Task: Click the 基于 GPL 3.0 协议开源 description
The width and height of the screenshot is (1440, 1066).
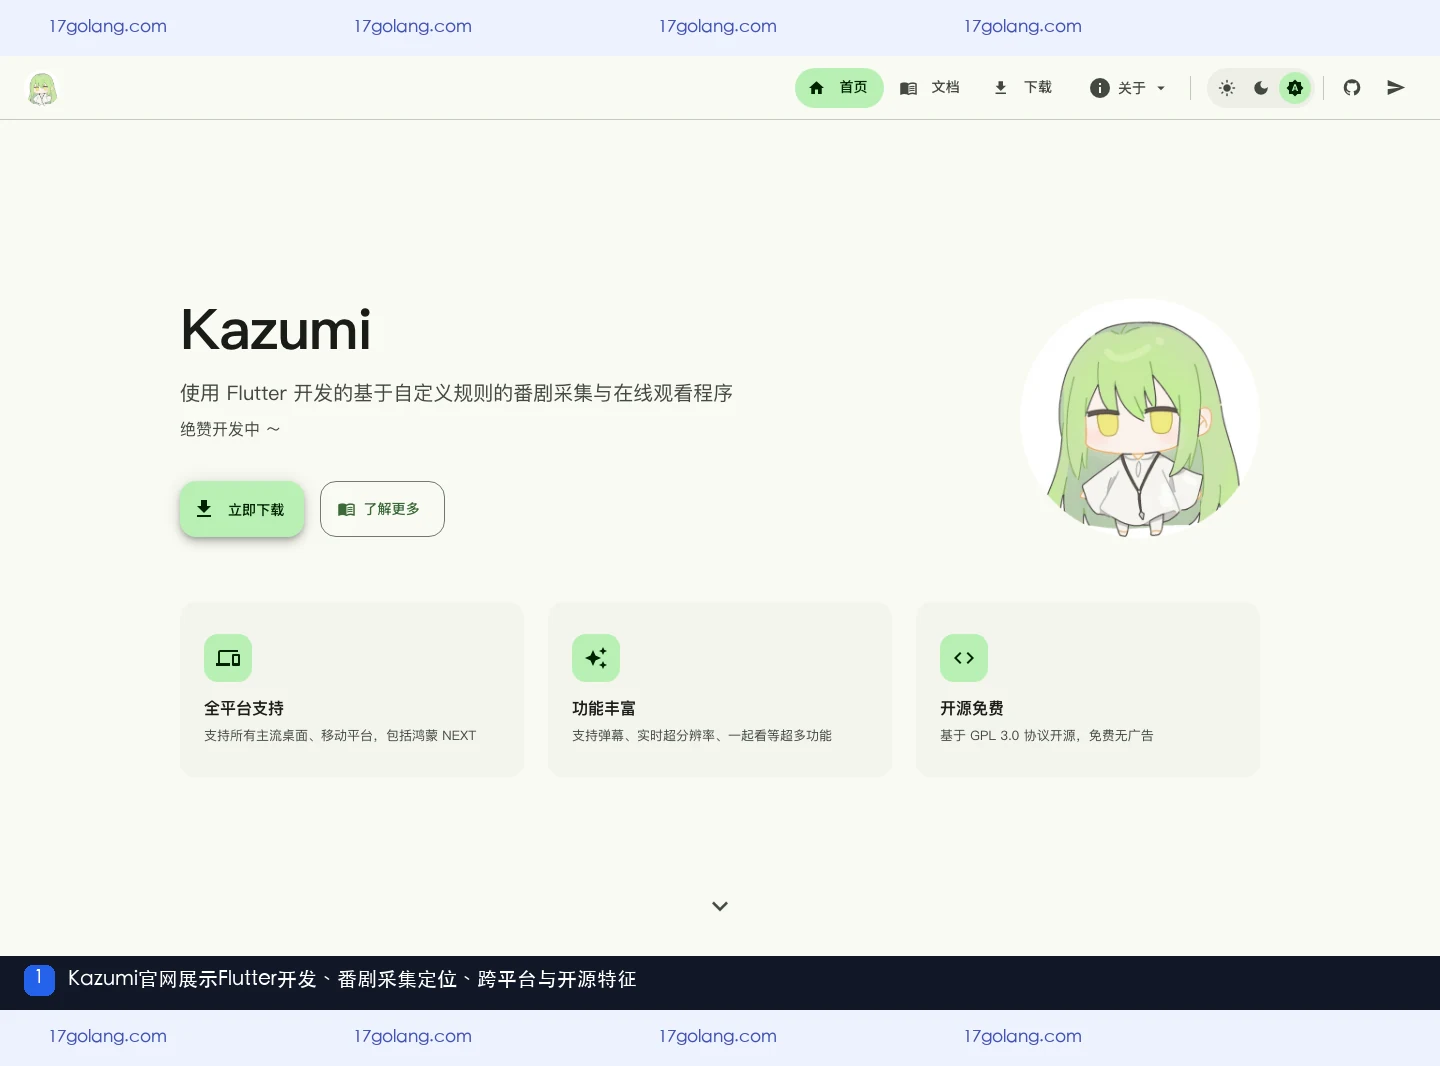Action: (x=1047, y=735)
